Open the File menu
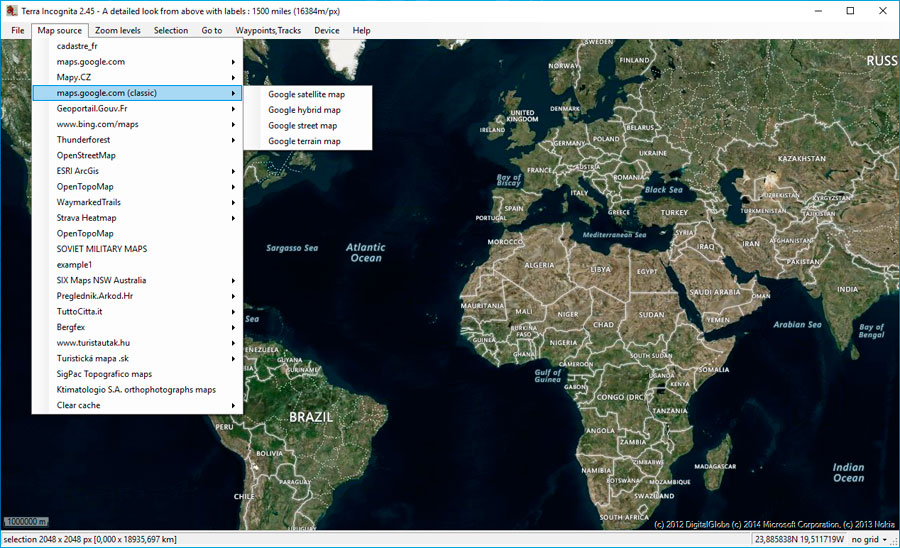The image size is (900, 548). (18, 30)
